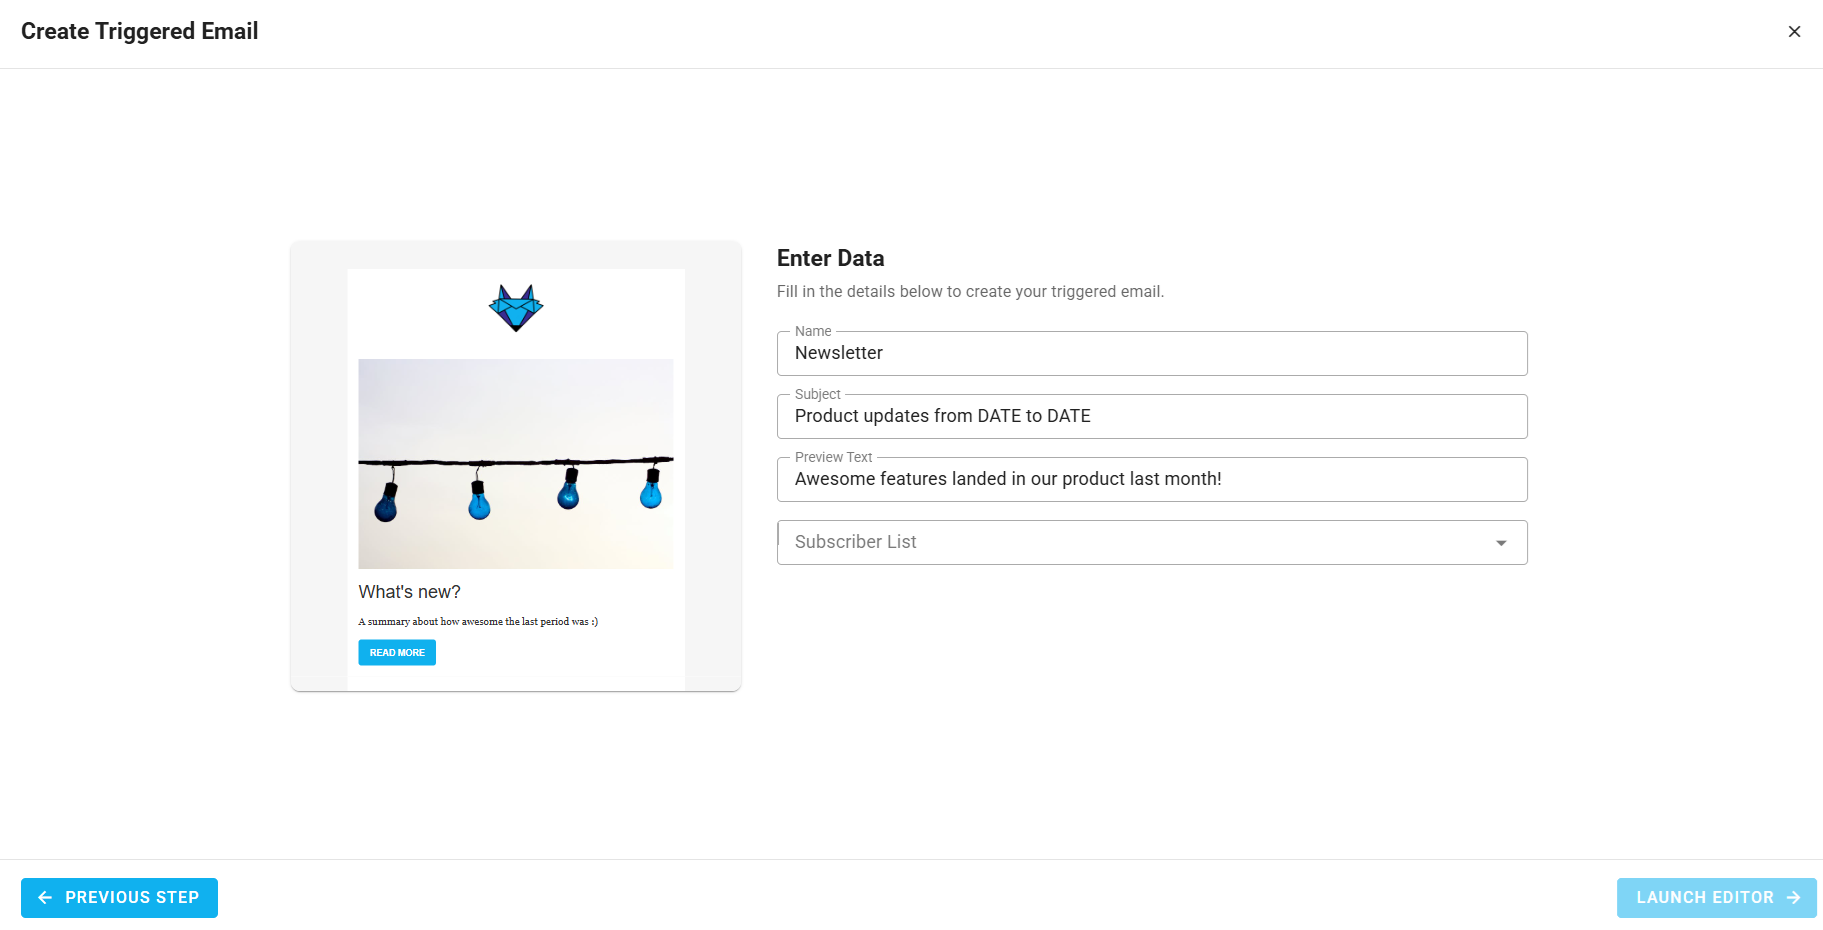
Task: Click the What's new? heading in the preview
Action: (x=409, y=591)
